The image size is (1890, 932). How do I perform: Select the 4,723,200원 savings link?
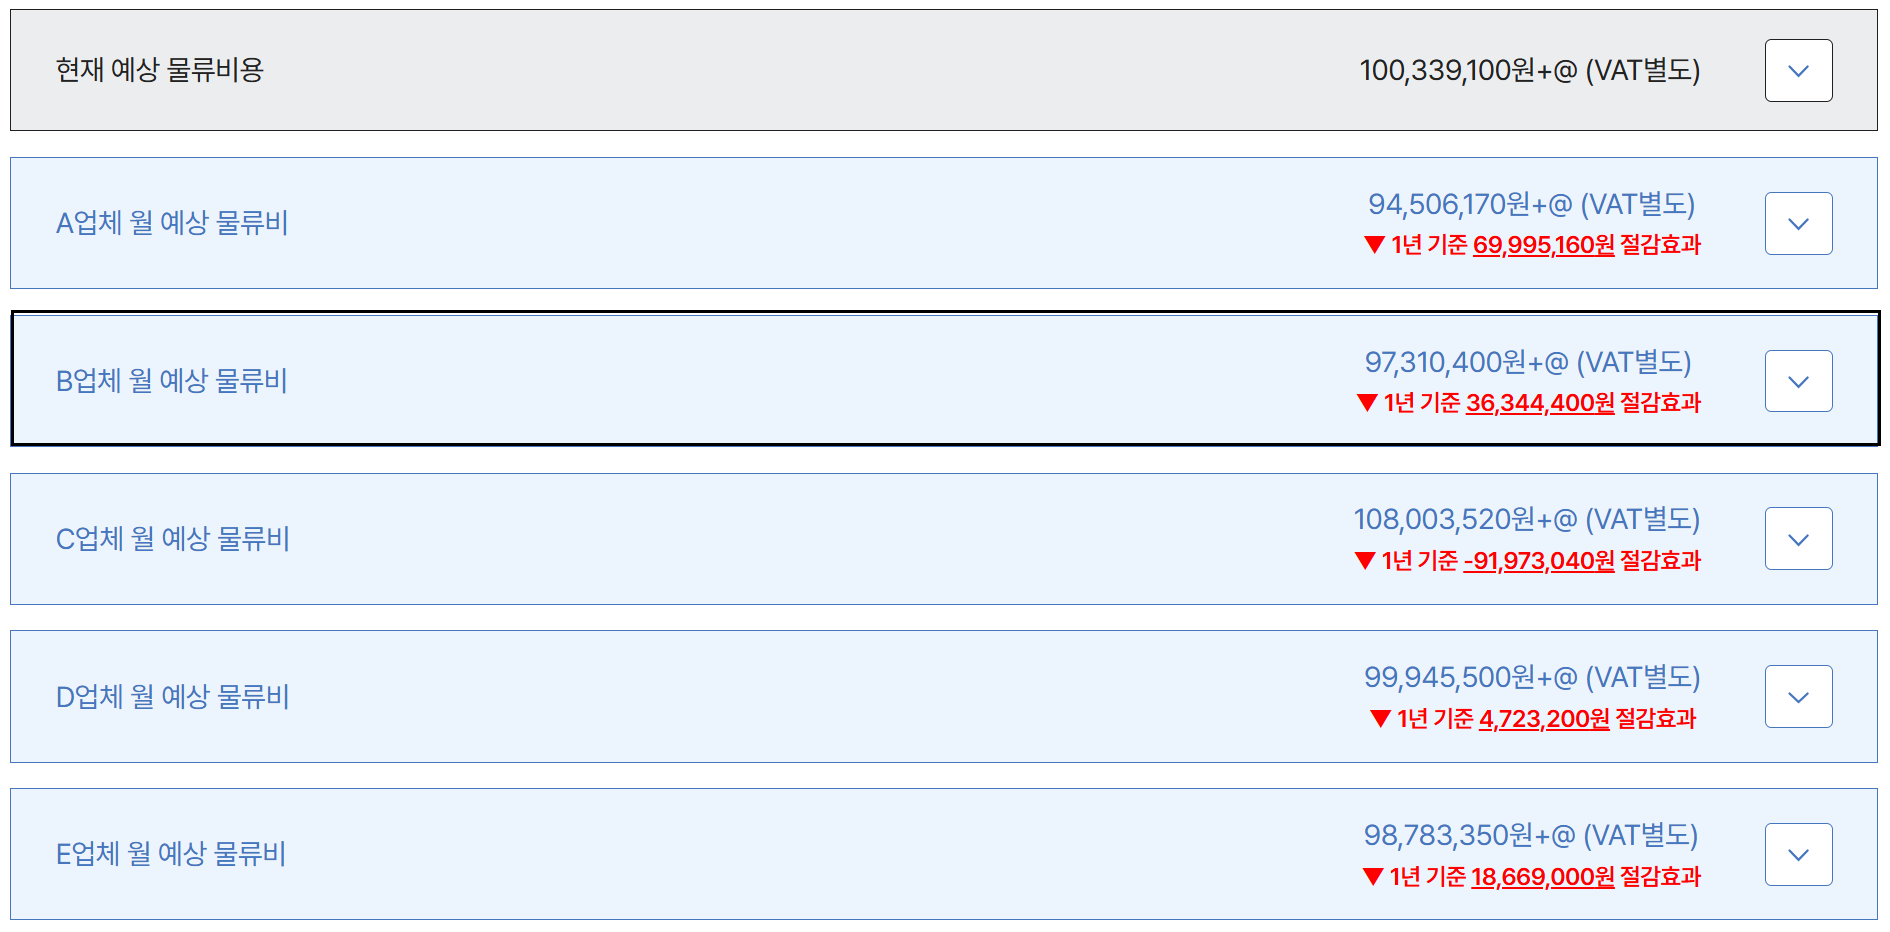click(1544, 719)
